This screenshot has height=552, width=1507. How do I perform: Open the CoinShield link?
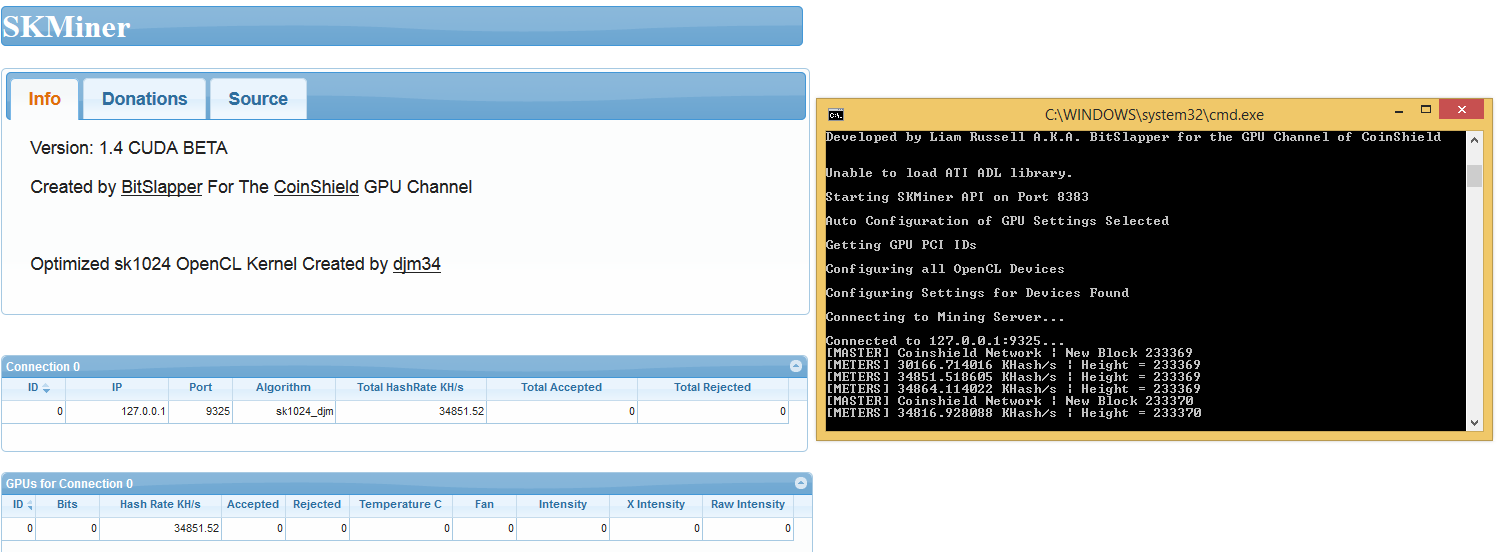pyautogui.click(x=316, y=187)
